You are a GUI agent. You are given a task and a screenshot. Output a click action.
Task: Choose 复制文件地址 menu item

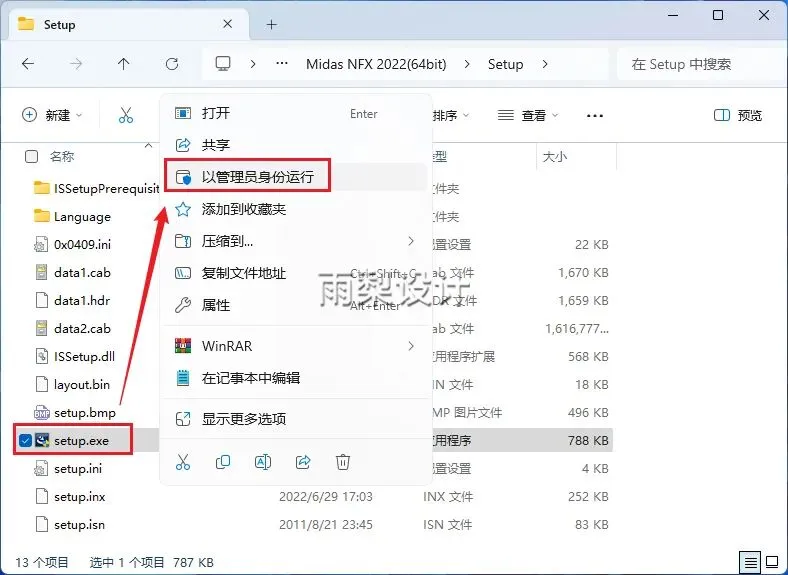pyautogui.click(x=296, y=273)
